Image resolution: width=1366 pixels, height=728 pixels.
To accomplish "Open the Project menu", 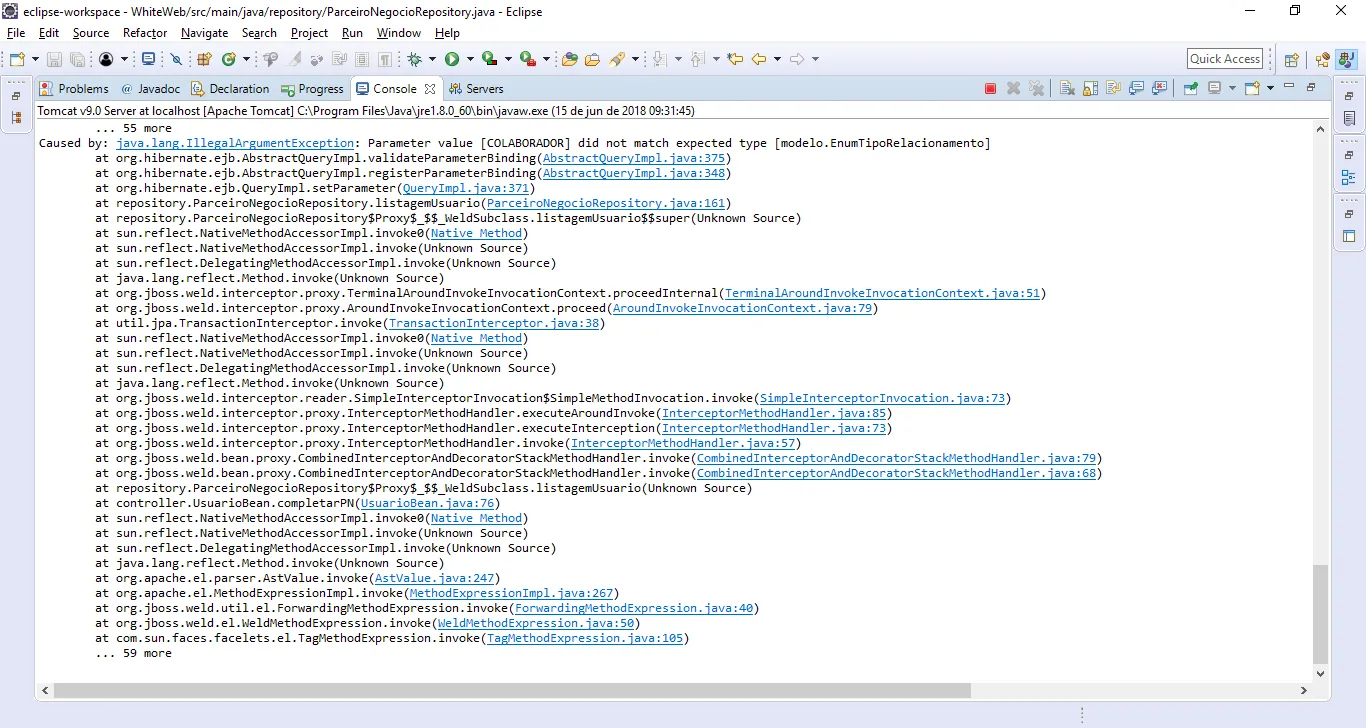I will pyautogui.click(x=310, y=33).
